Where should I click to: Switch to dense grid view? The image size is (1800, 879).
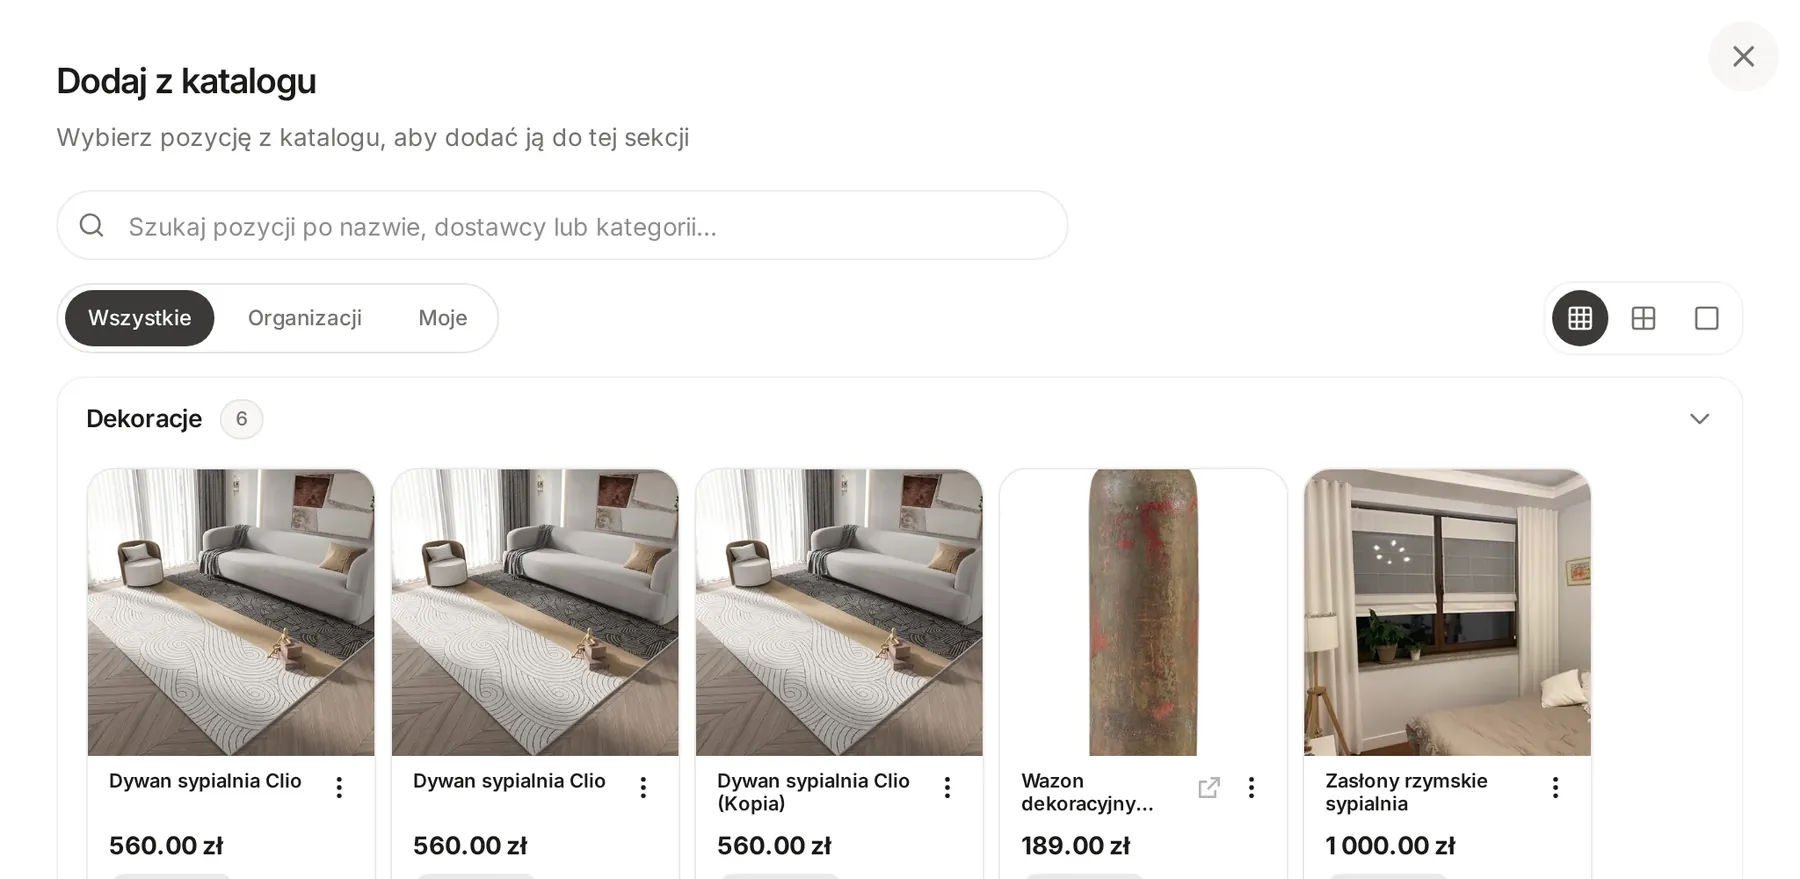click(x=1580, y=318)
